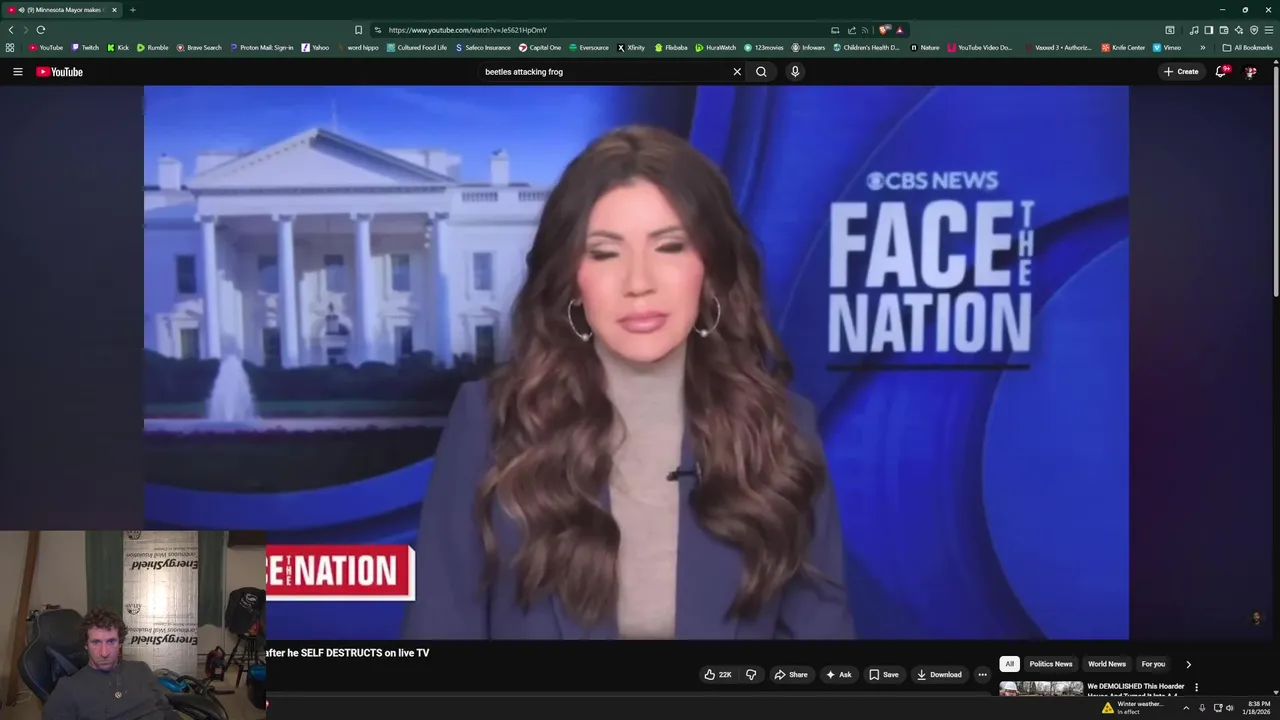Open YouTube notifications bell

point(1221,72)
